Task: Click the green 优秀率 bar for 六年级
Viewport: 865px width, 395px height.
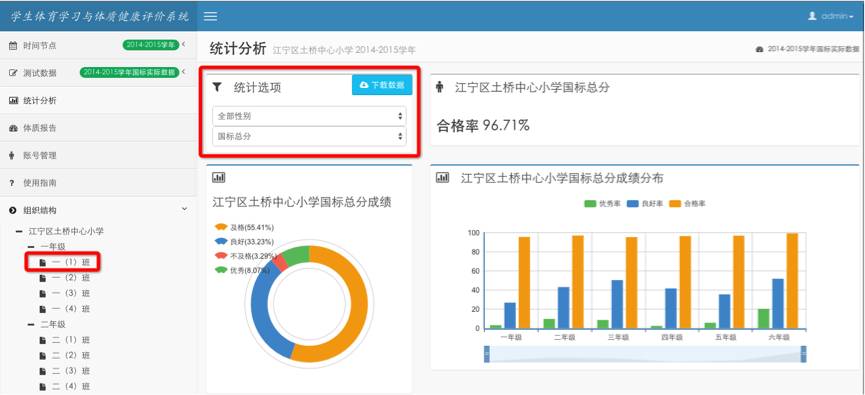Action: tap(764, 318)
